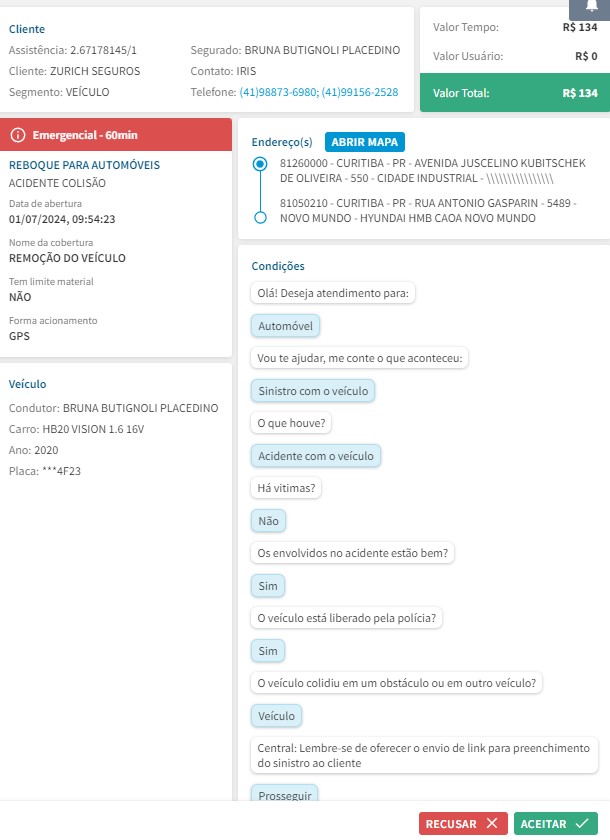Select the destination address marker
The height and width of the screenshot is (840, 610).
point(260,217)
